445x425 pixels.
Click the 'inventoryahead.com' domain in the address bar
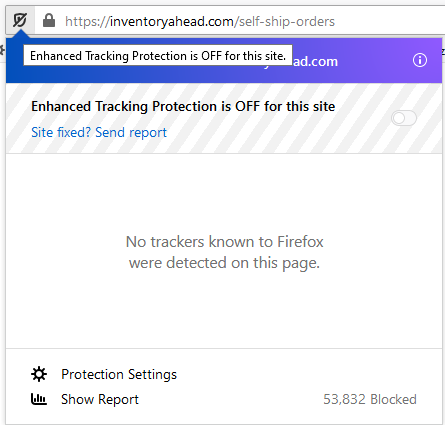pyautogui.click(x=172, y=22)
